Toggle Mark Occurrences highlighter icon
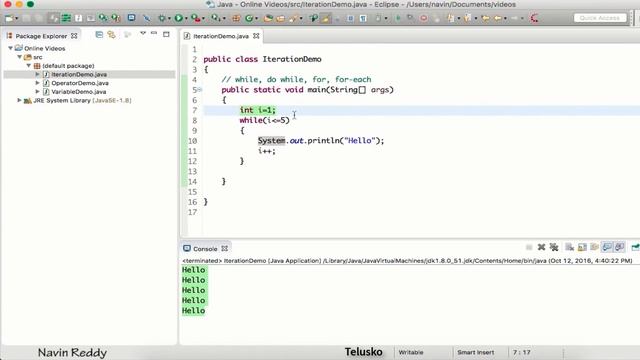 pyautogui.click(x=326, y=18)
